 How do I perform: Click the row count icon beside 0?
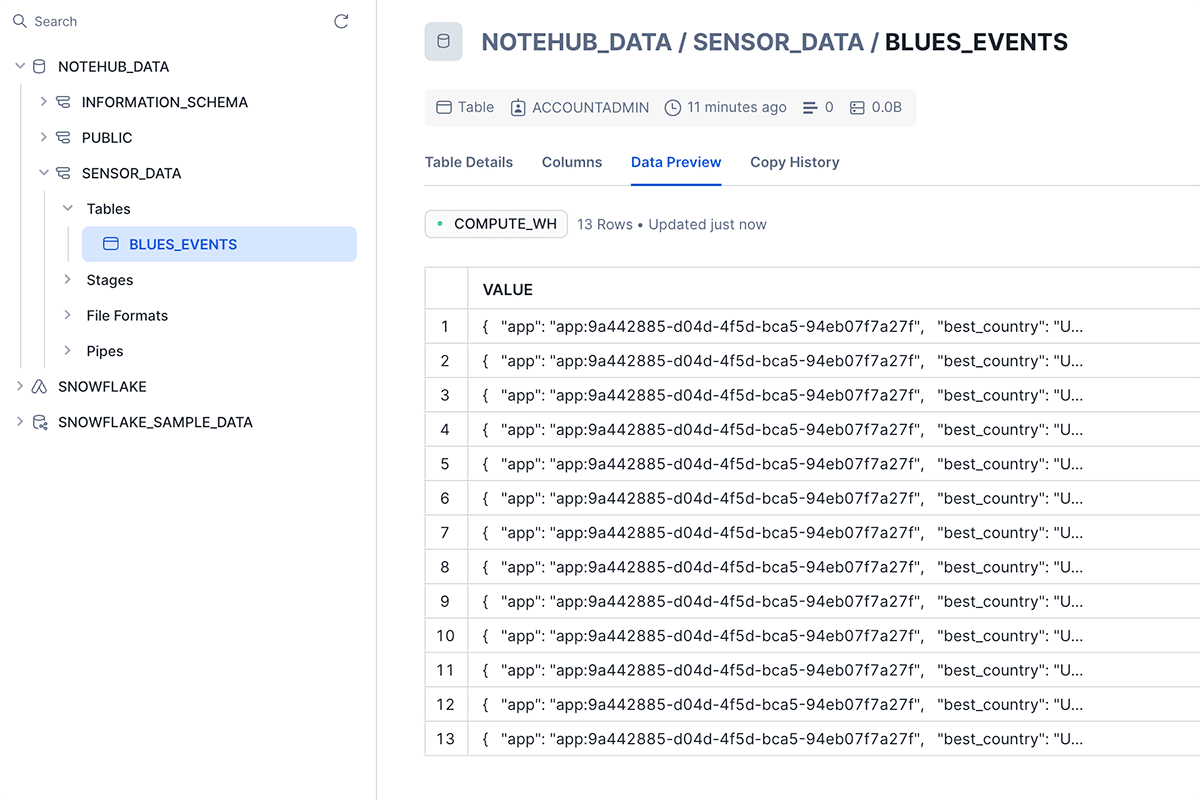[810, 107]
